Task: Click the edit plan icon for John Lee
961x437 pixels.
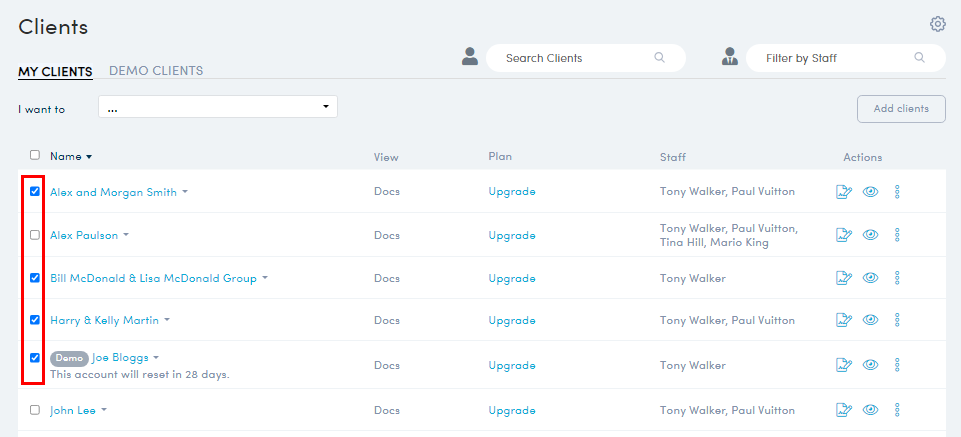Action: pyautogui.click(x=843, y=410)
